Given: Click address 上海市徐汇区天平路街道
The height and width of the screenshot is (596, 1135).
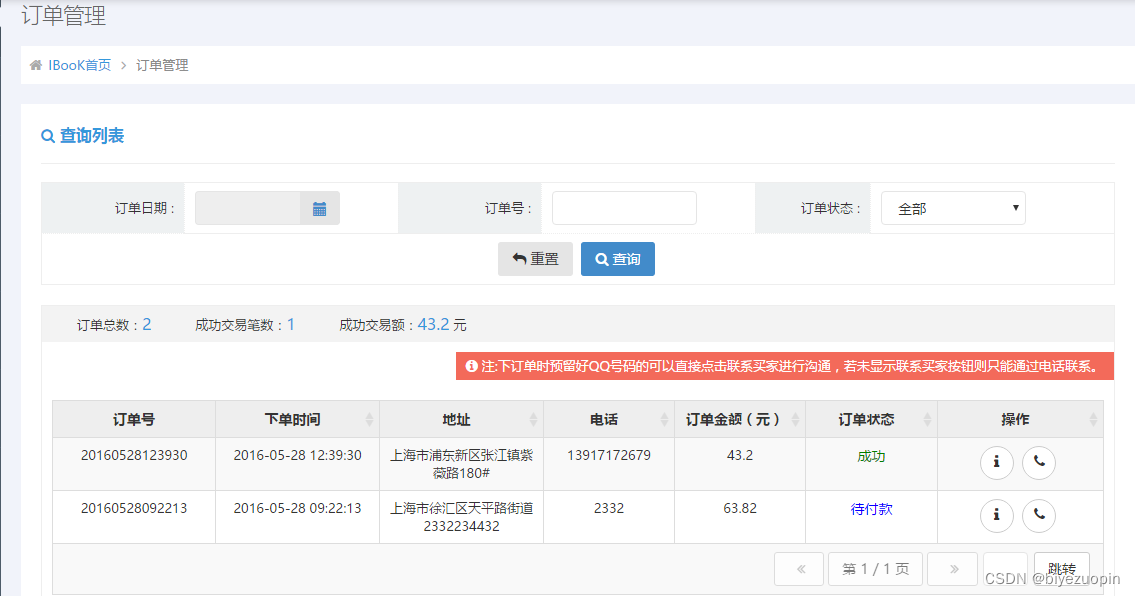Looking at the screenshot, I should tap(462, 508).
